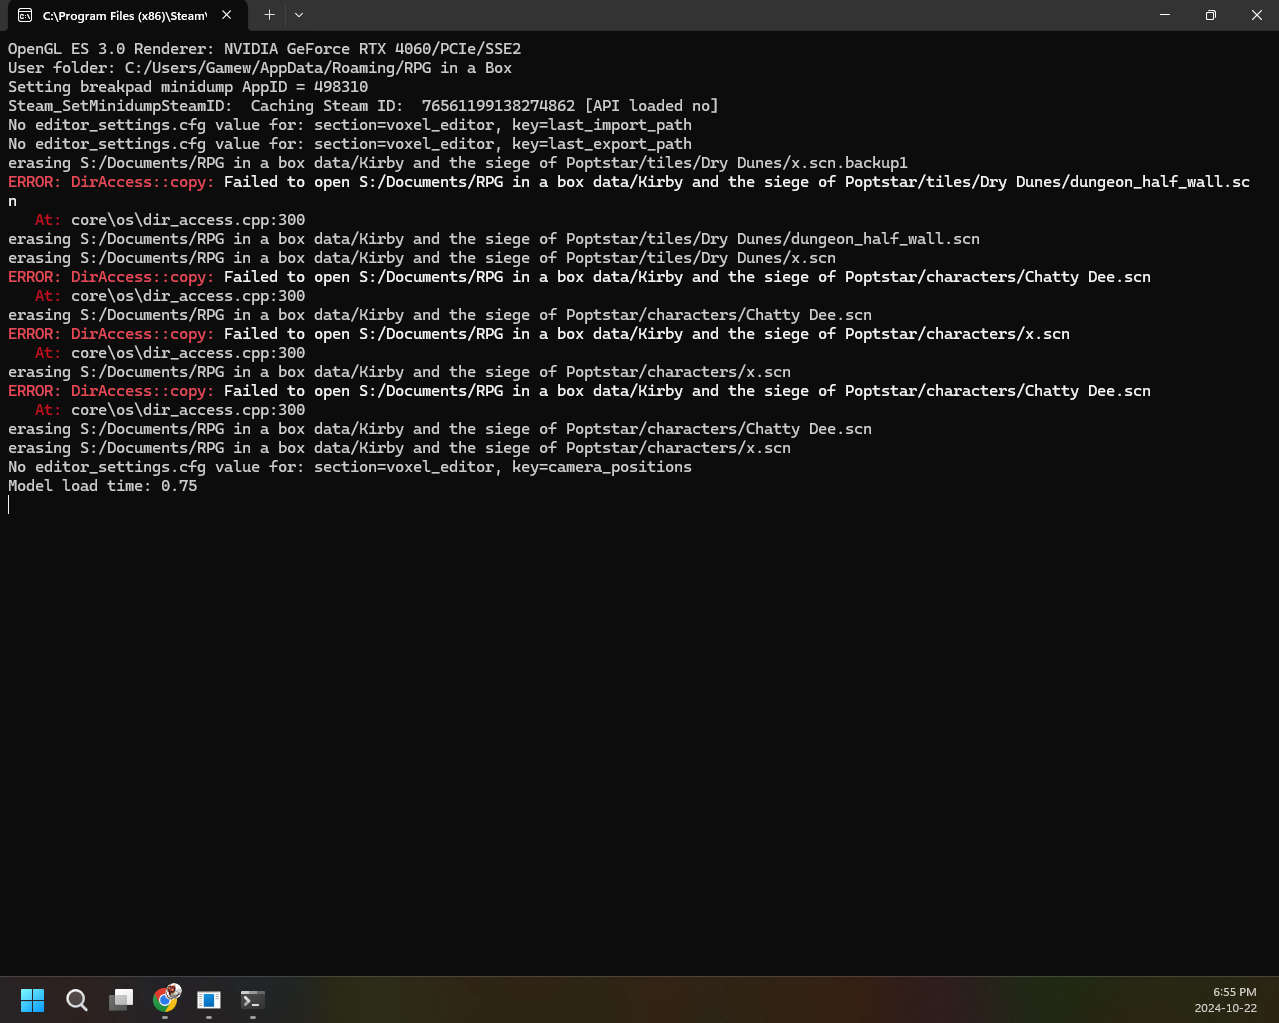Click the first red ERROR: DirAccess::copy text
Image resolution: width=1279 pixels, height=1023 pixels.
pos(110,182)
